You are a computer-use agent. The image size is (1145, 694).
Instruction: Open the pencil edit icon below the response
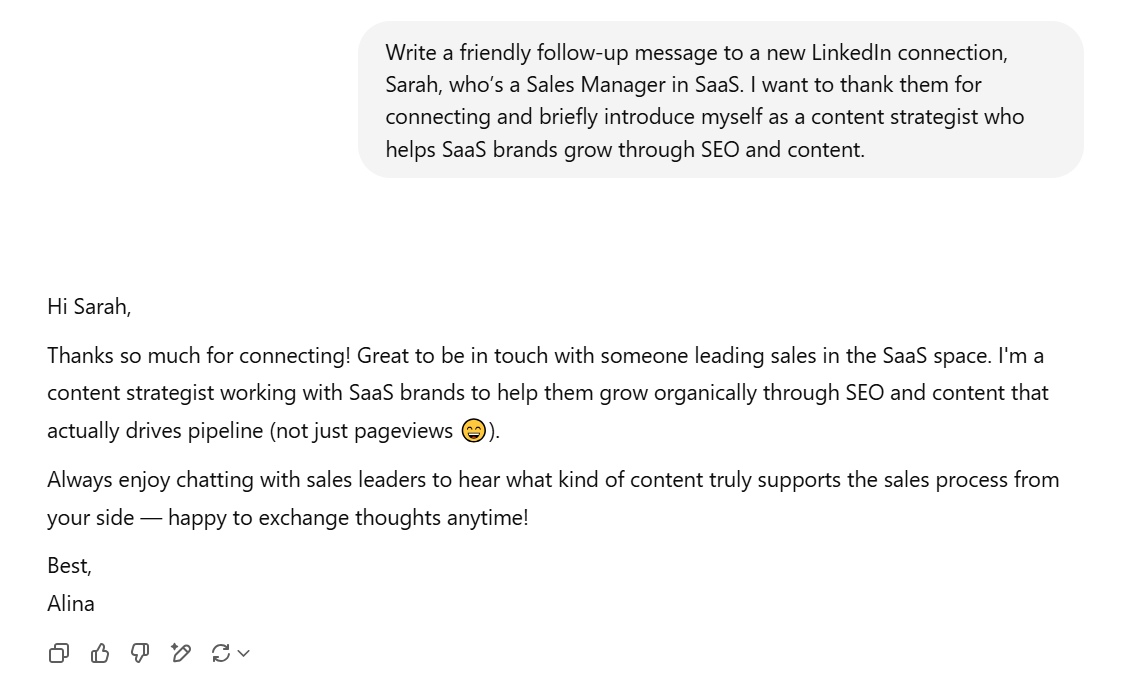180,652
